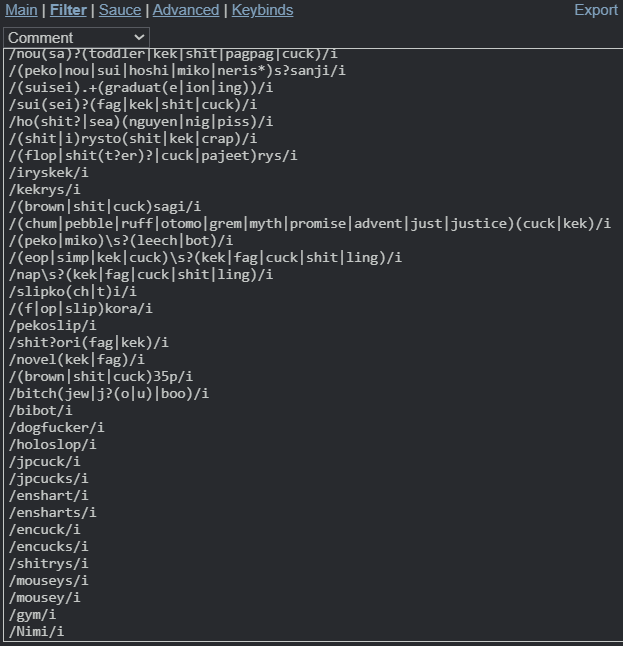This screenshot has width=623, height=646.
Task: Switch to the Filter tab
Action: (x=68, y=10)
